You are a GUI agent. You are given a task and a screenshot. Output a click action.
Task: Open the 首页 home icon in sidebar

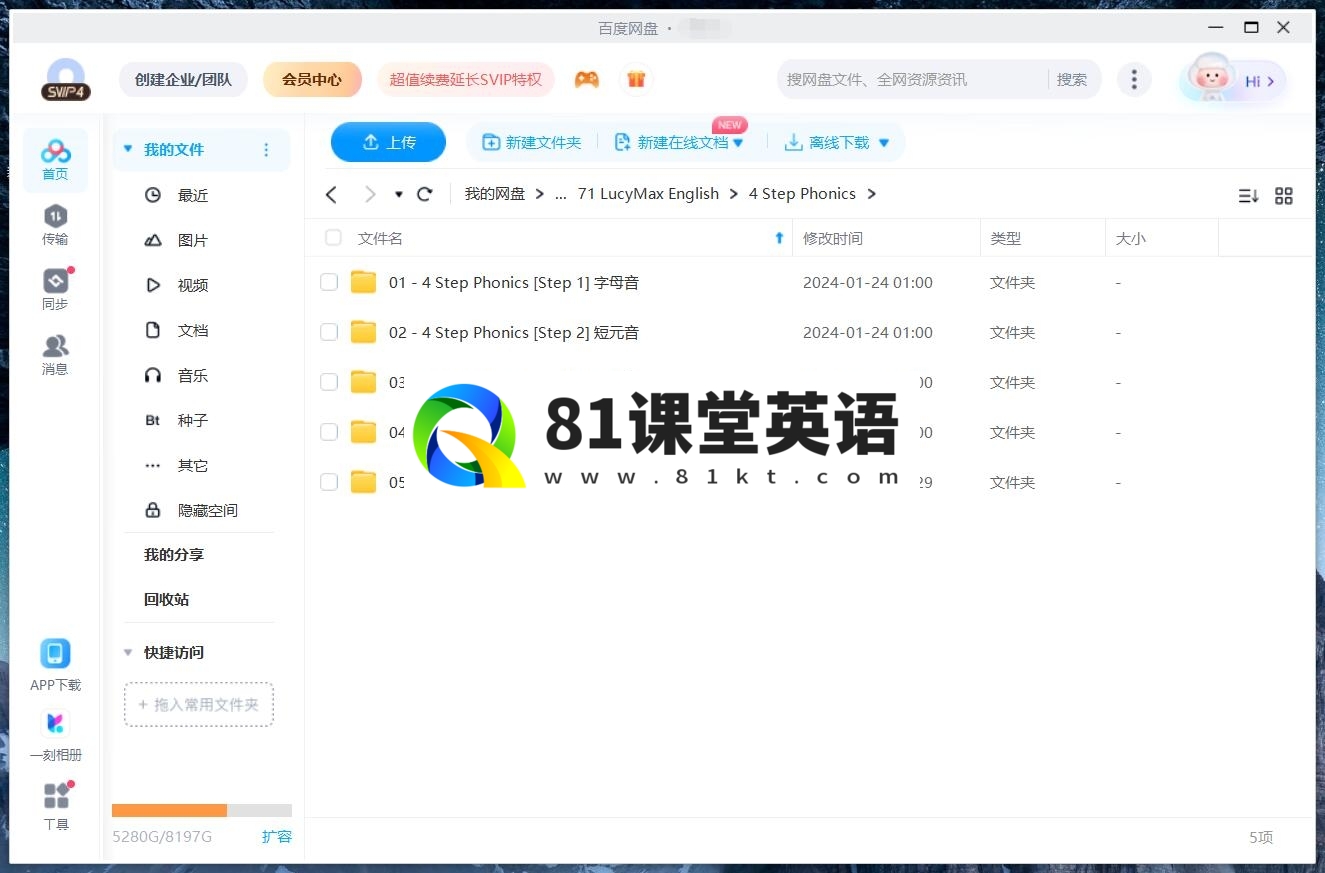point(55,160)
